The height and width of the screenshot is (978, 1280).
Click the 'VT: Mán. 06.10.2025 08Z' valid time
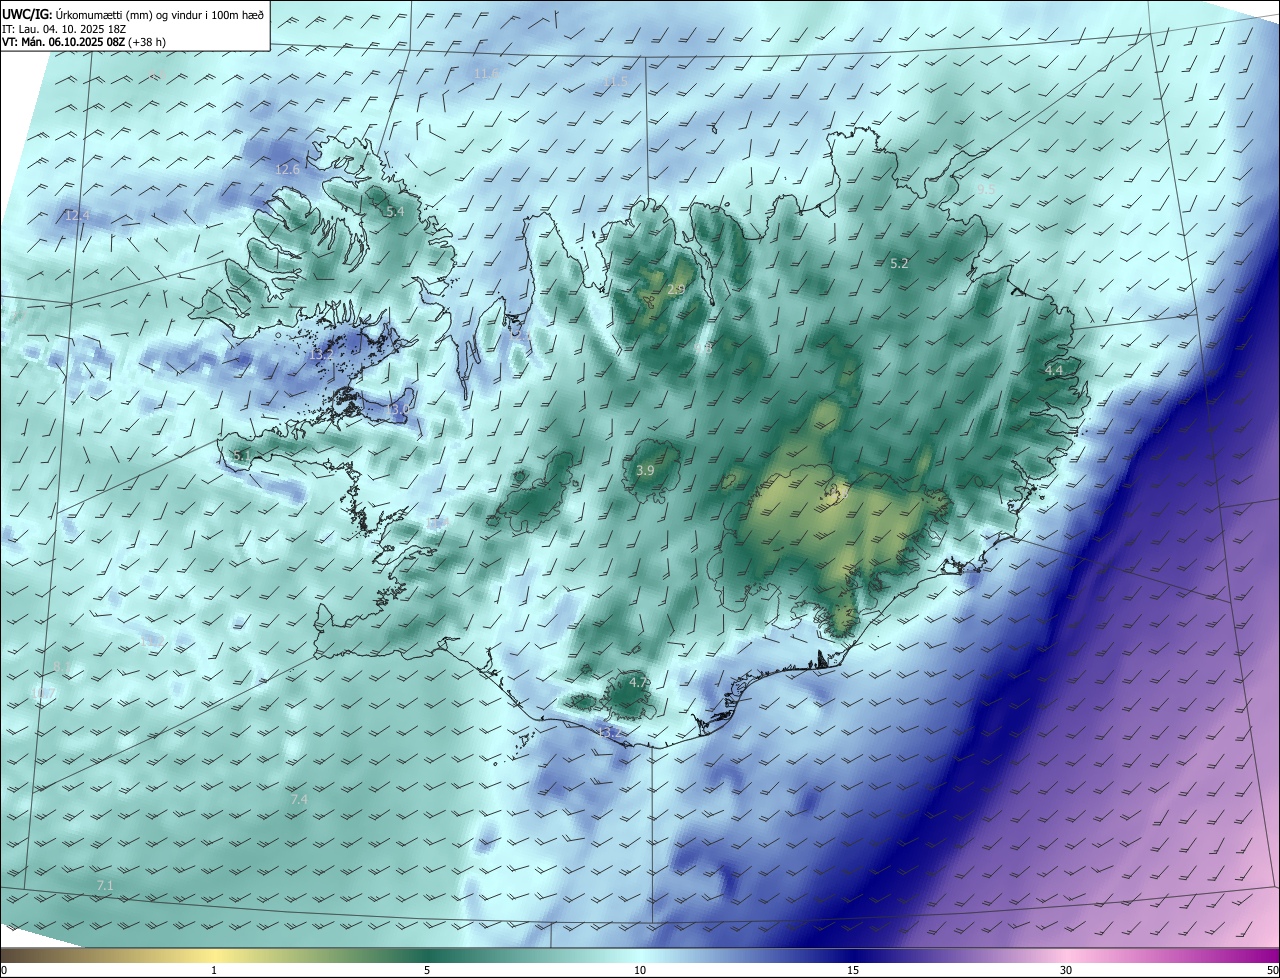(63, 42)
